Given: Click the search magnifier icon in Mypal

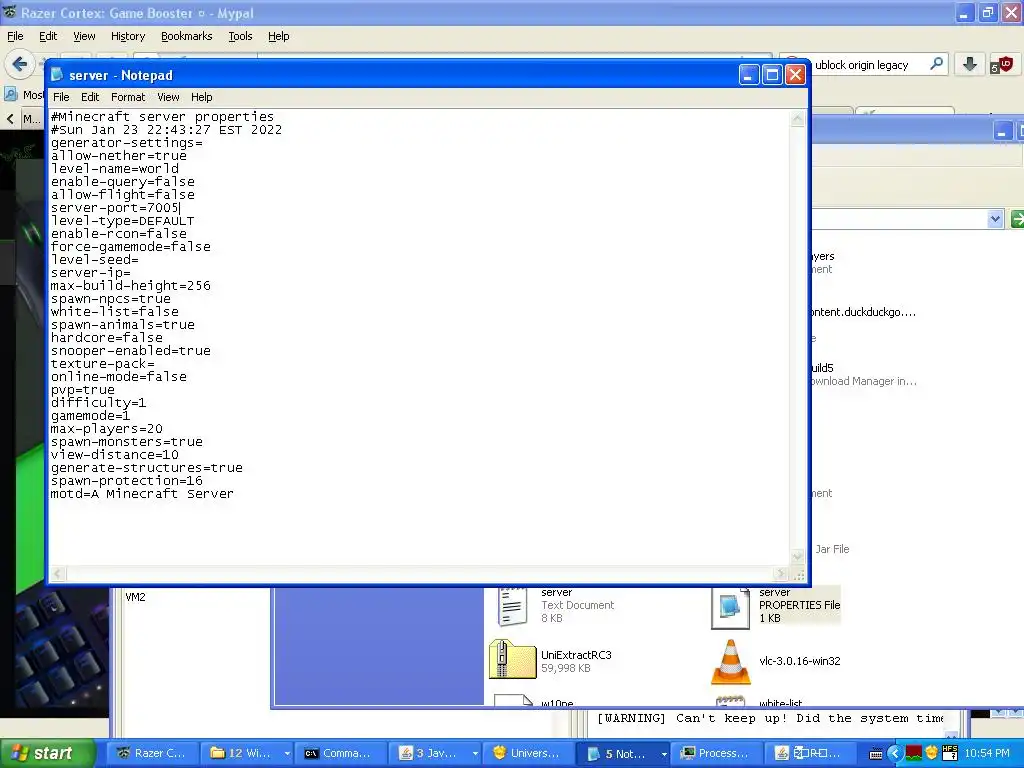Looking at the screenshot, I should [x=936, y=64].
